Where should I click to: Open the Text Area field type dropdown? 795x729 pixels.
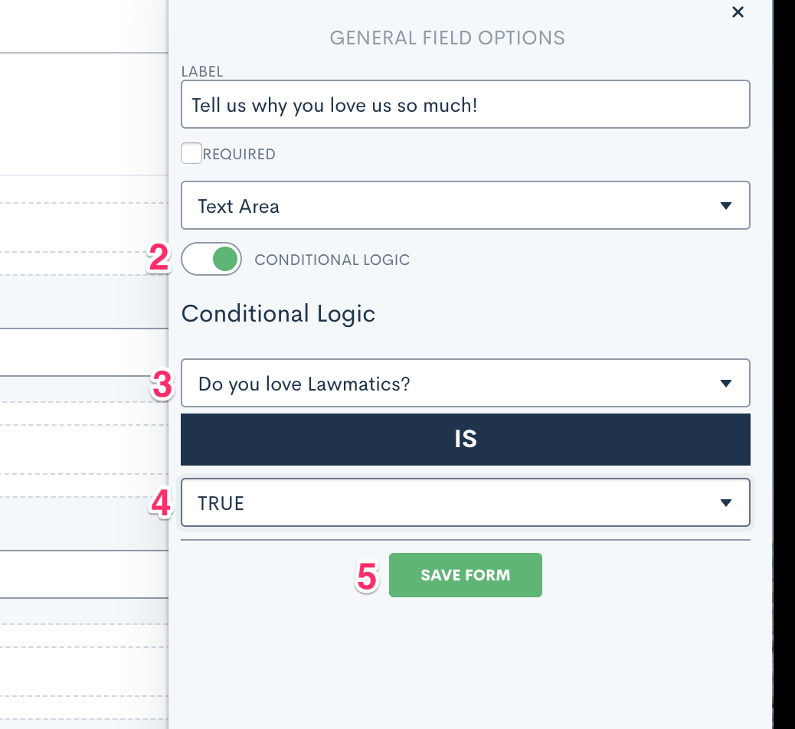coord(465,205)
